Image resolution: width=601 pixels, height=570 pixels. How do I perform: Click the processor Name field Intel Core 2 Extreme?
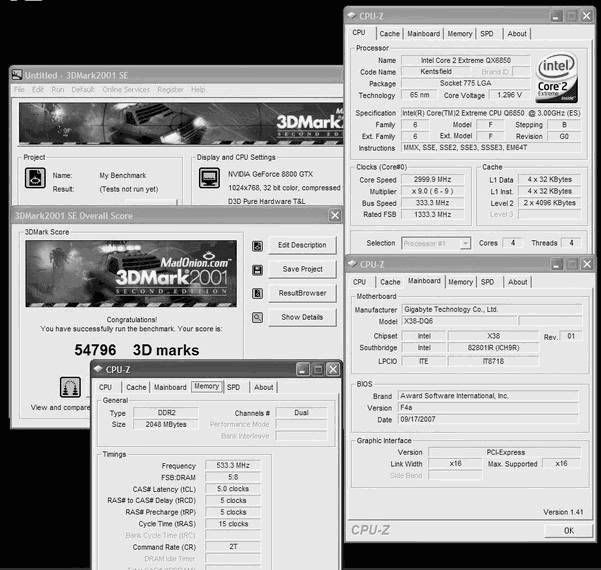click(x=466, y=60)
